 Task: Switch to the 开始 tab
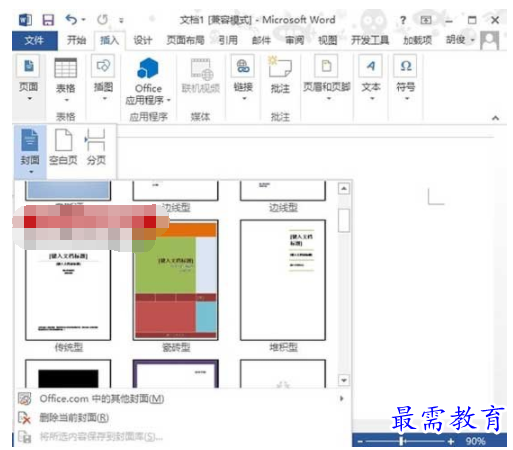pos(76,40)
